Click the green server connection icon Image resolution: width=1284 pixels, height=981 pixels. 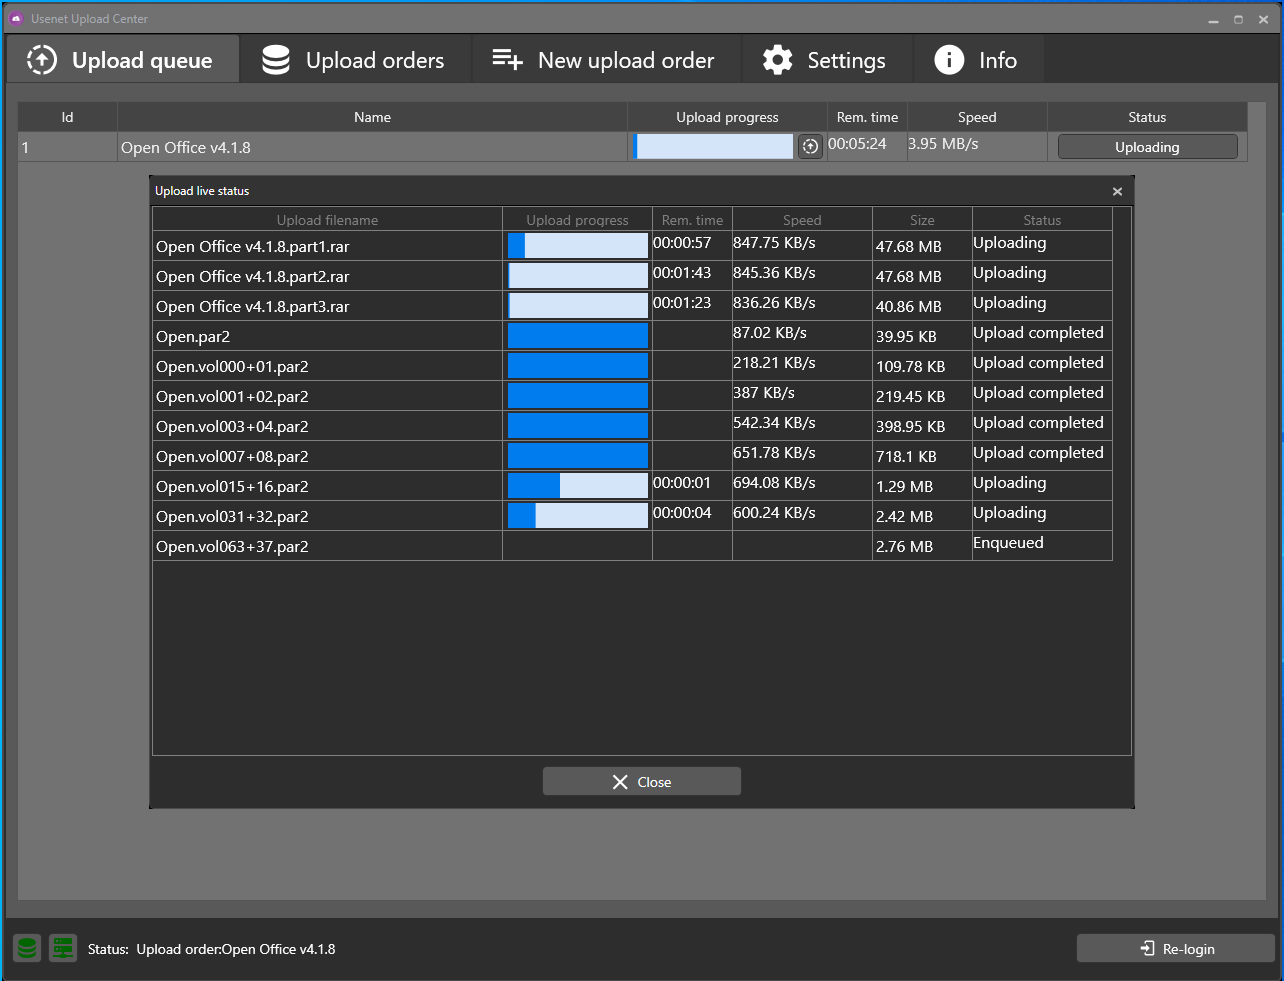pyautogui.click(x=63, y=948)
